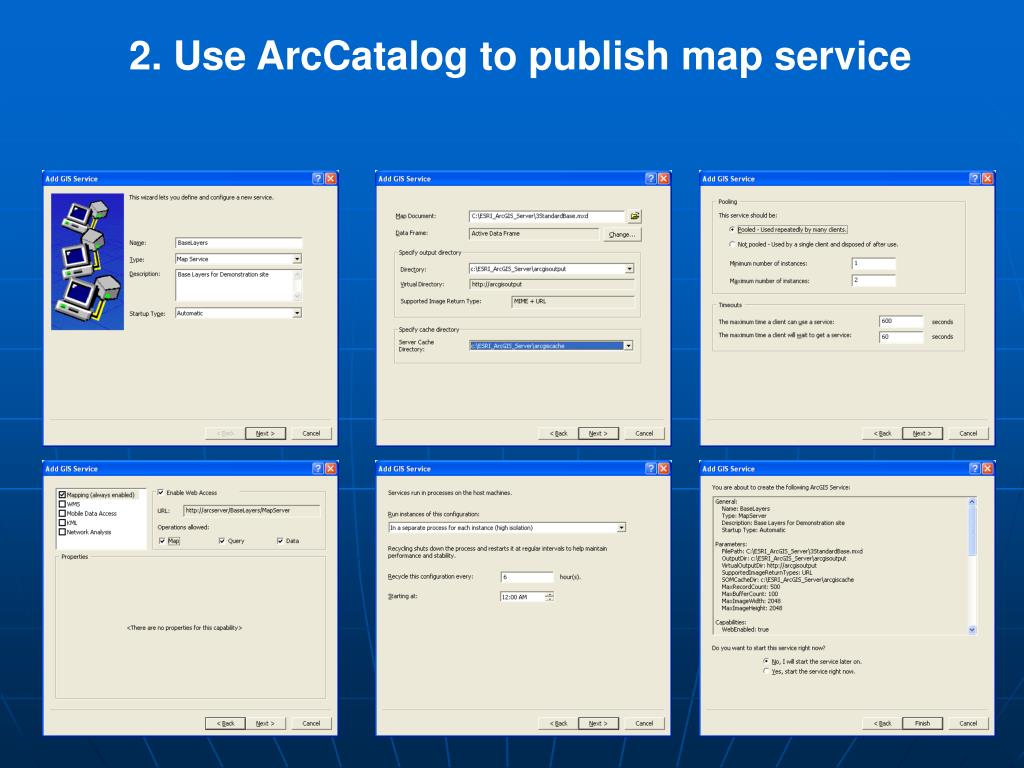Click Cancel in dialog with Enable Web Access
Screen dimensions: 1024x768
[311, 724]
